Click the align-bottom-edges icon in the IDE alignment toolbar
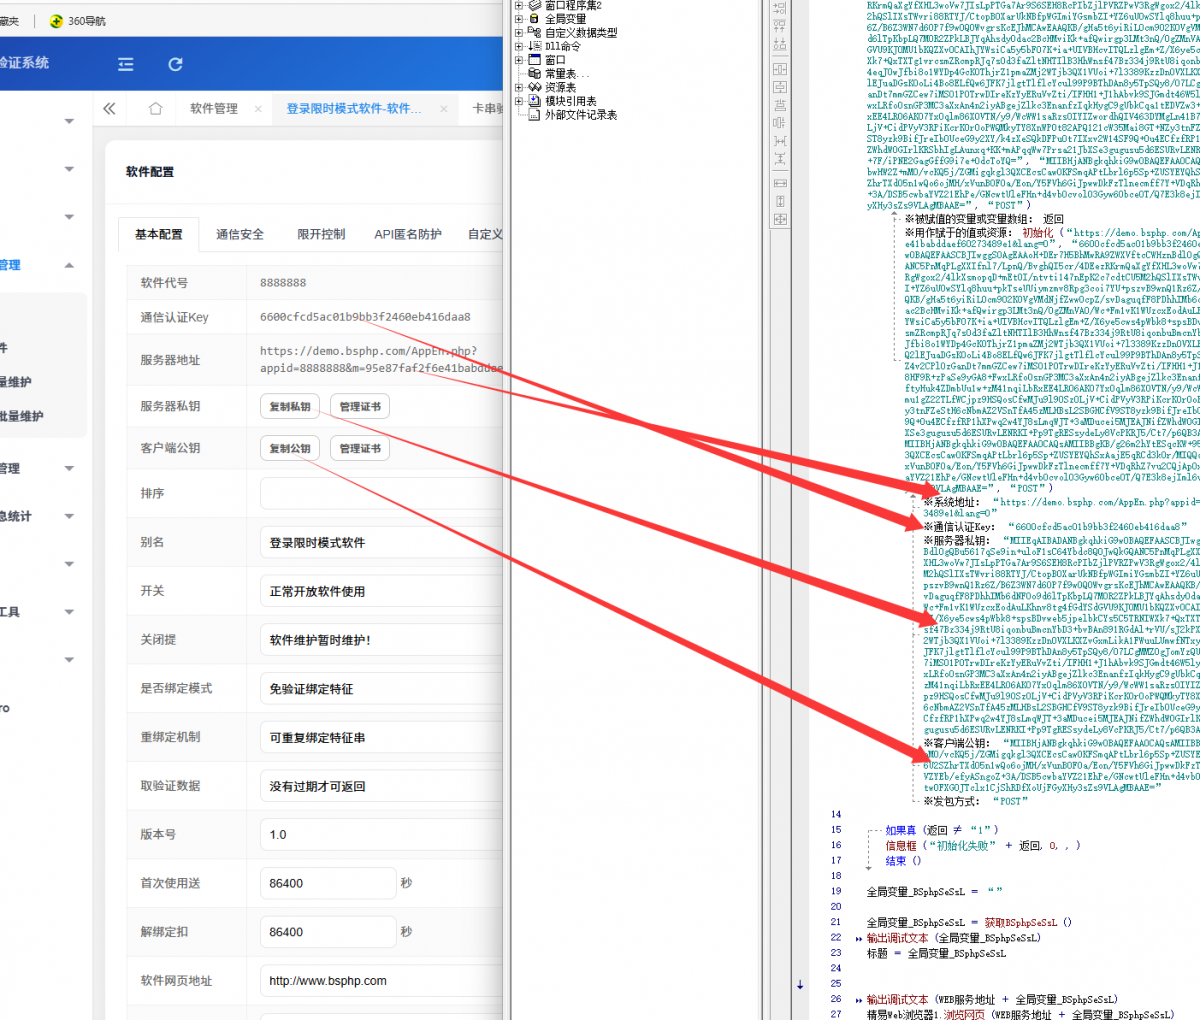Image resolution: width=1200 pixels, height=1020 pixels. [x=780, y=43]
